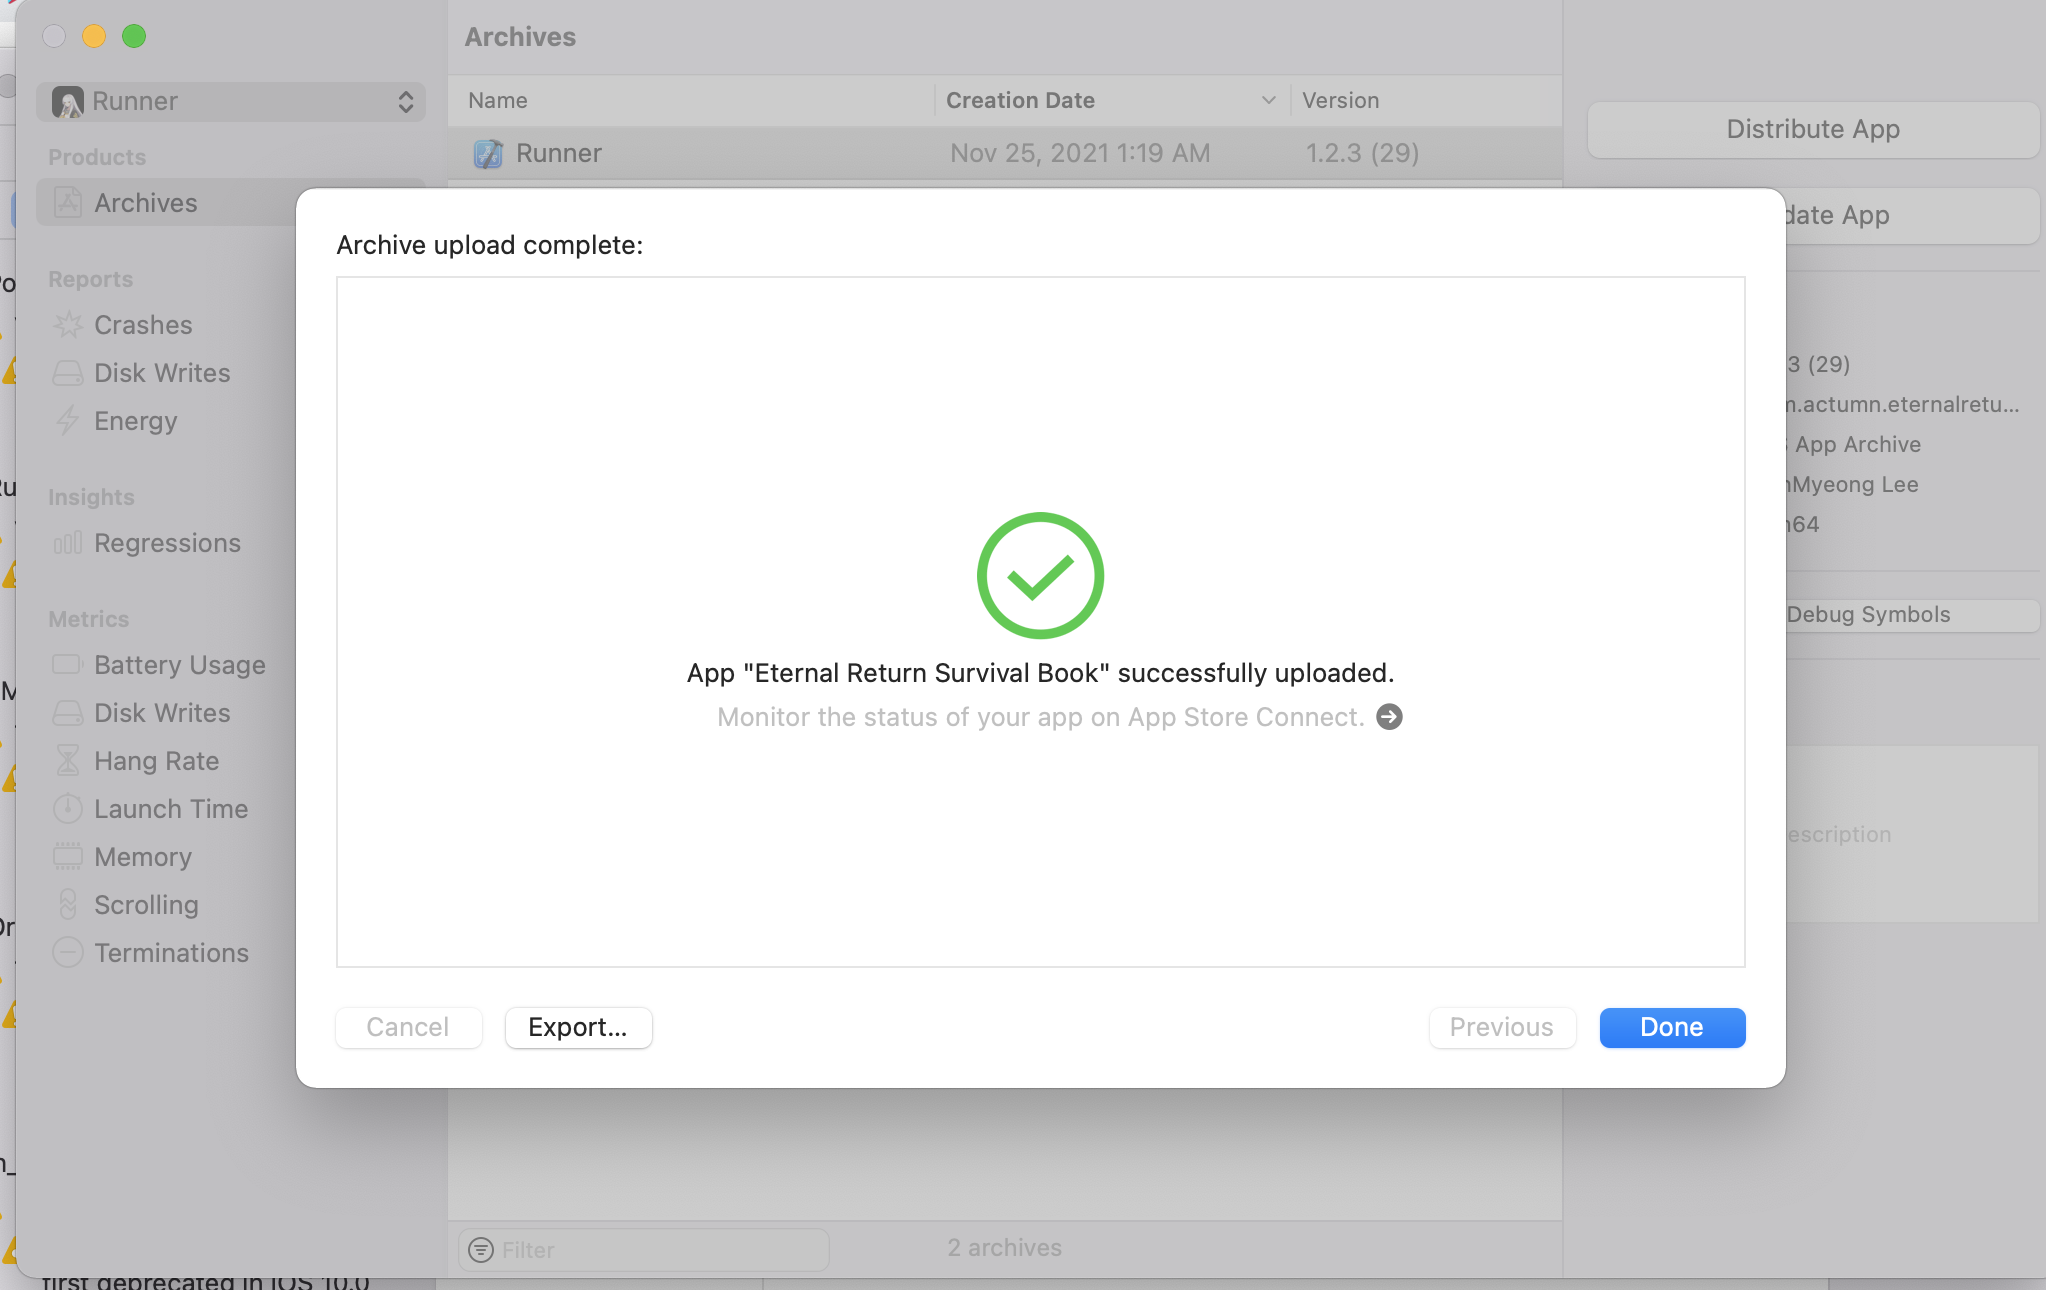Click the Hang Rate hourglass icon
The image size is (2046, 1290).
pos(68,761)
